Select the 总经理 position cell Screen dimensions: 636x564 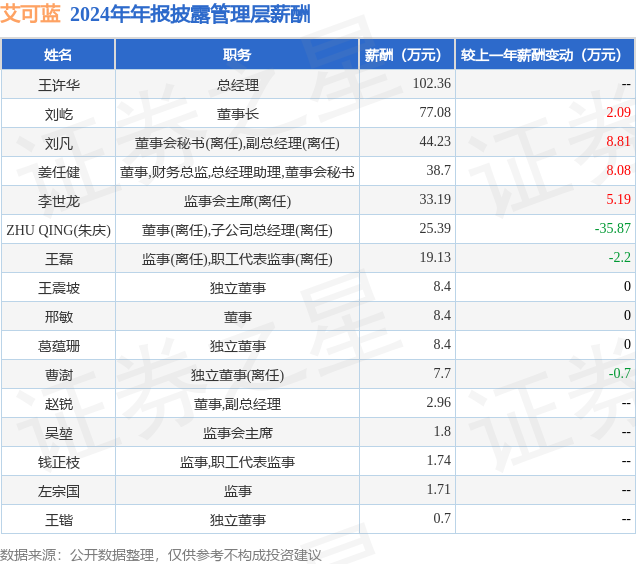coord(238,85)
